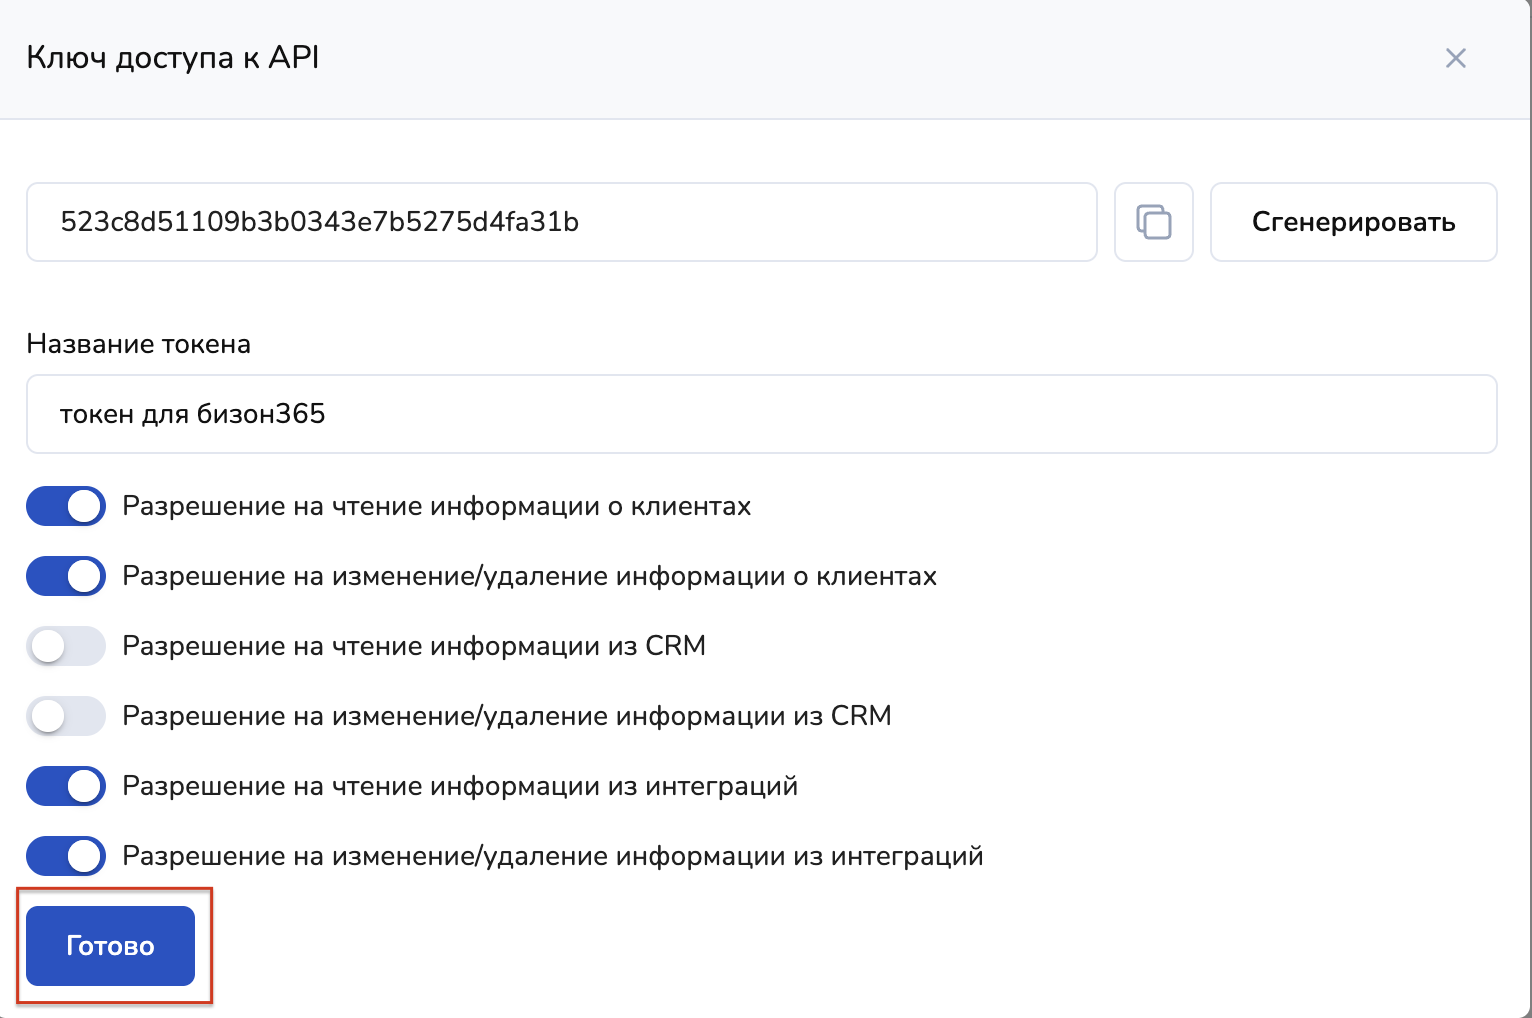
Task: Click the Сгенерировать button
Action: pyautogui.click(x=1353, y=222)
